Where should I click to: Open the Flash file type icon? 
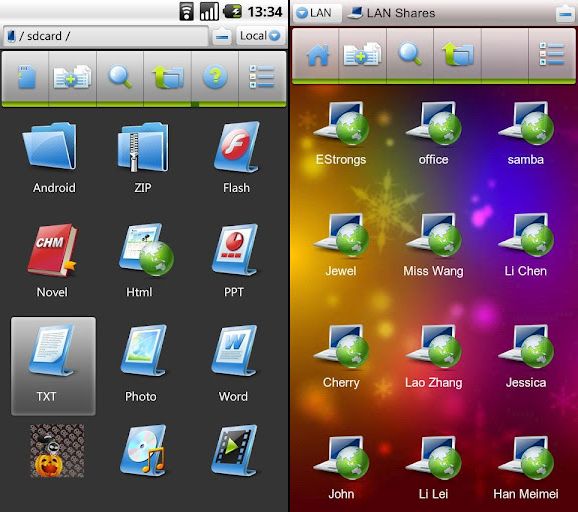236,157
